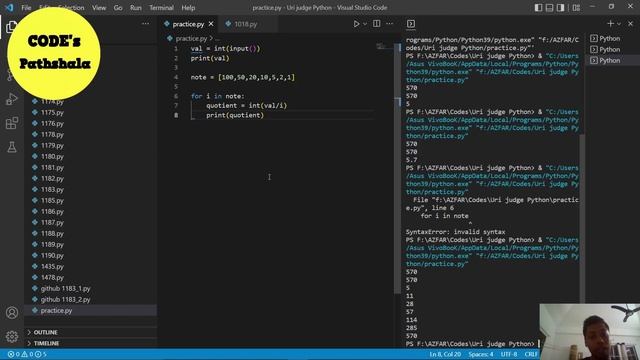Screen dimensions: 640x360
Task: Open 1190.py in the explorer
Action: (x=52, y=256)
